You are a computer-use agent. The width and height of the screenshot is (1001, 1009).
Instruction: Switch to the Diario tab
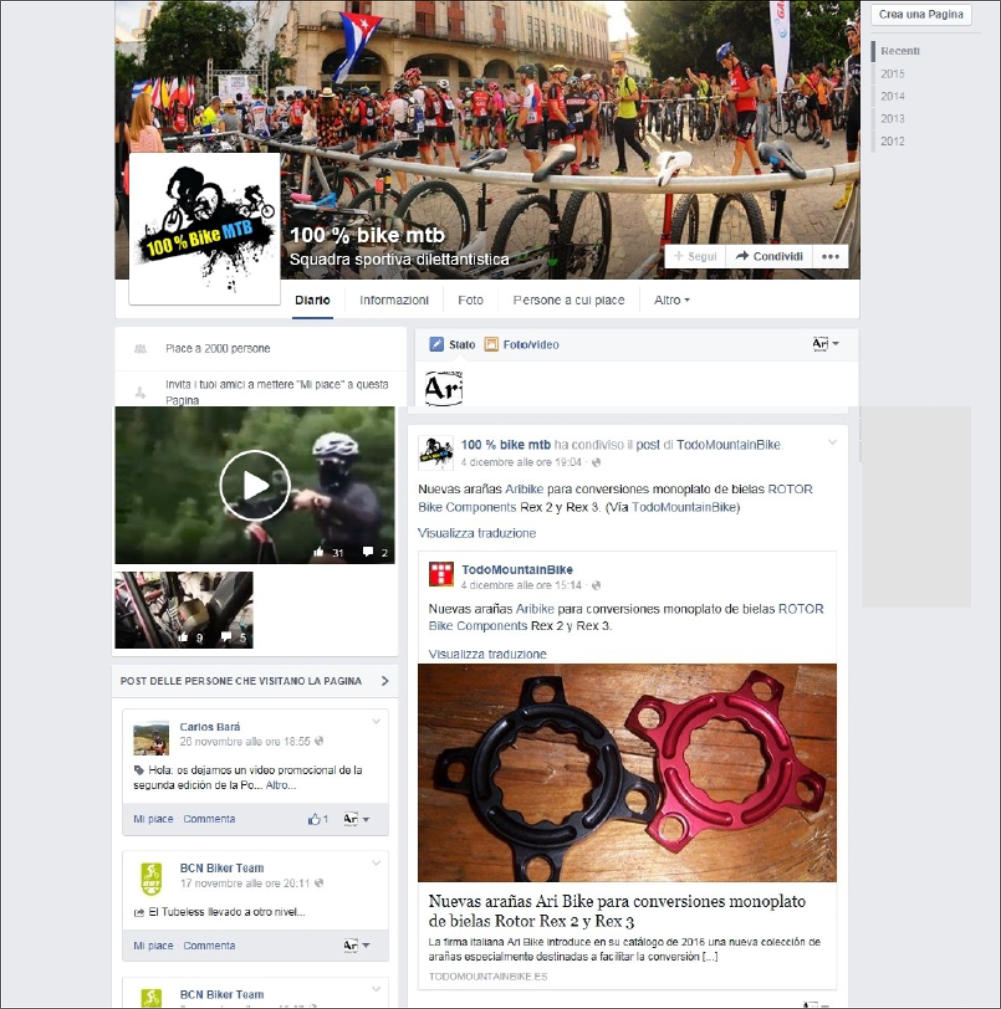(312, 300)
